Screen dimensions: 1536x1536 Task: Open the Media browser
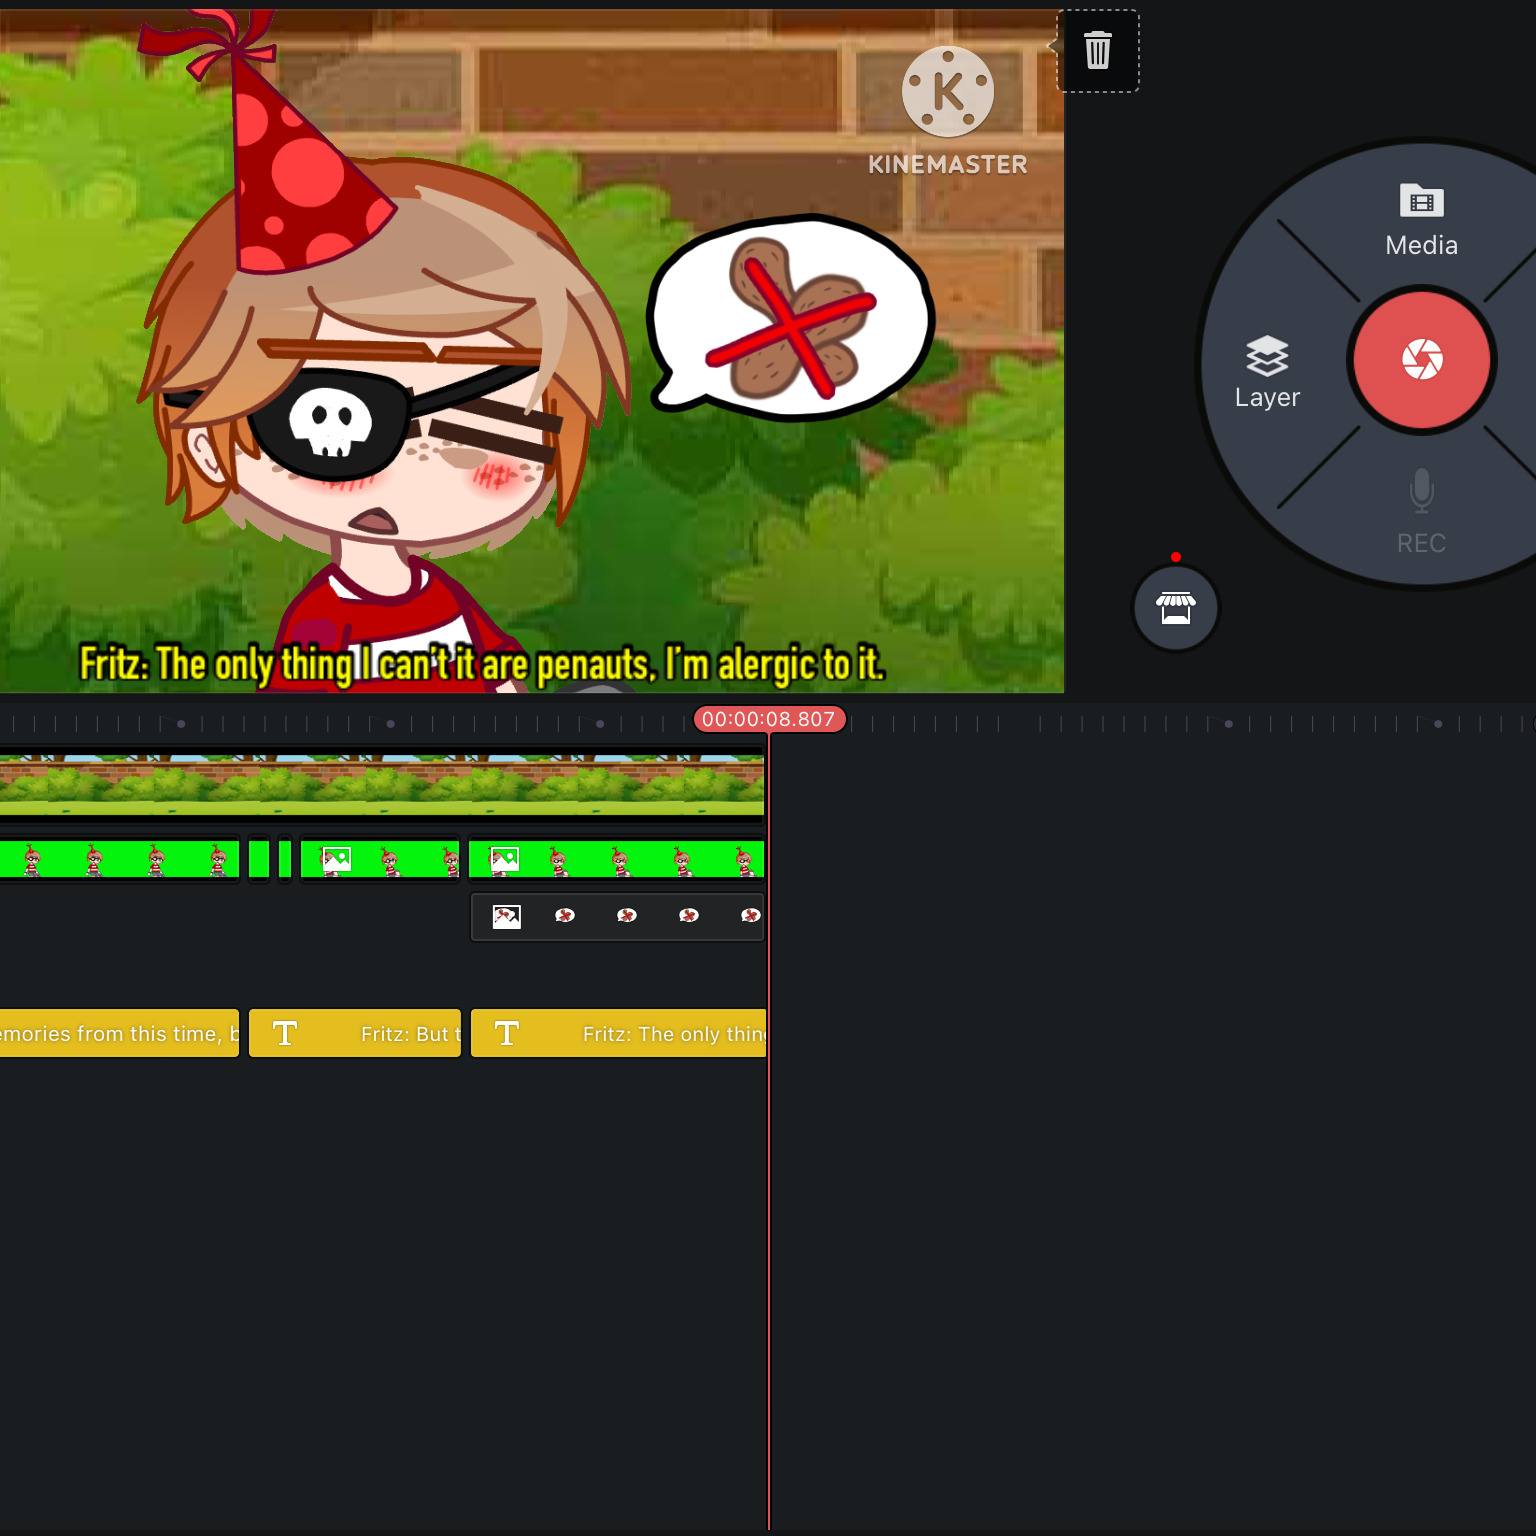click(x=1421, y=221)
